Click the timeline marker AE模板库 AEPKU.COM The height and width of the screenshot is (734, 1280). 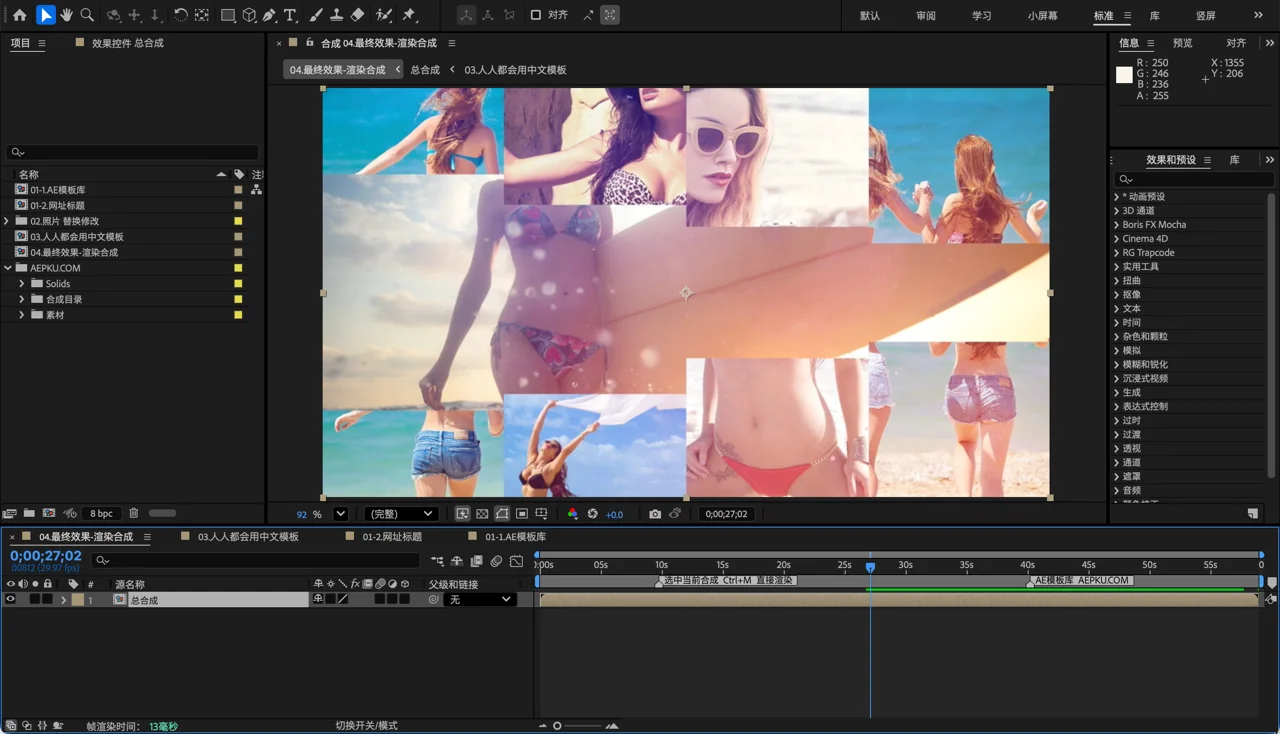1081,580
